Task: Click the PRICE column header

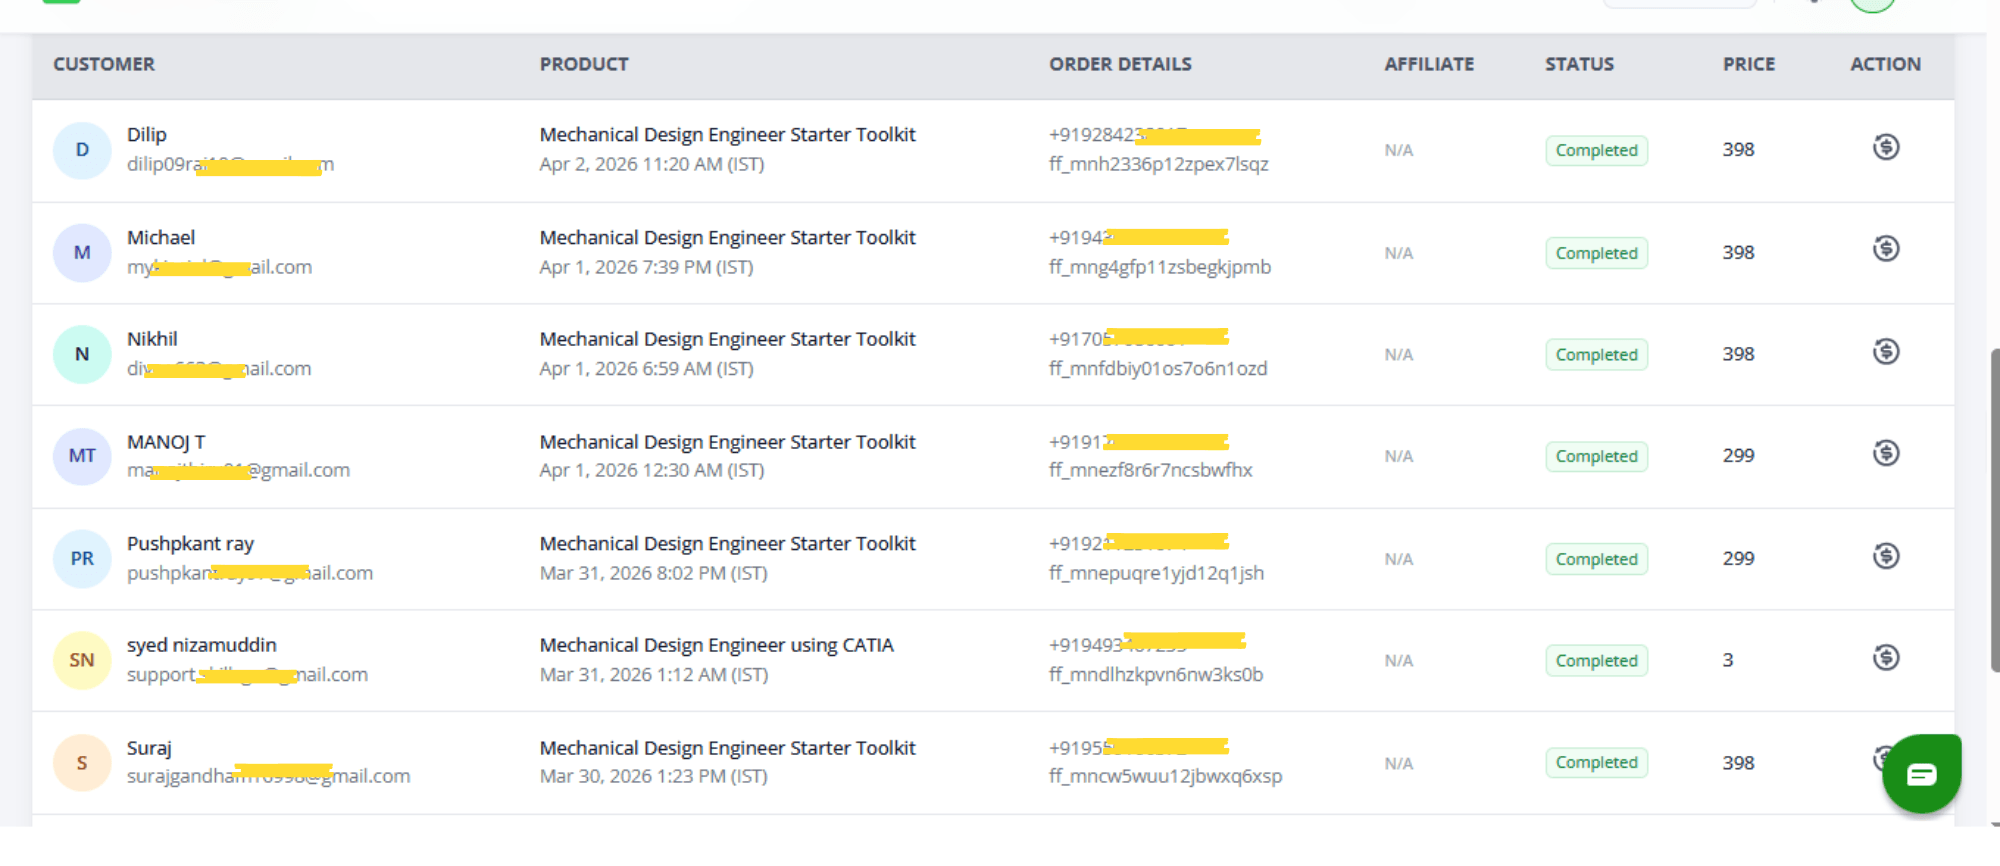Action: (1748, 65)
